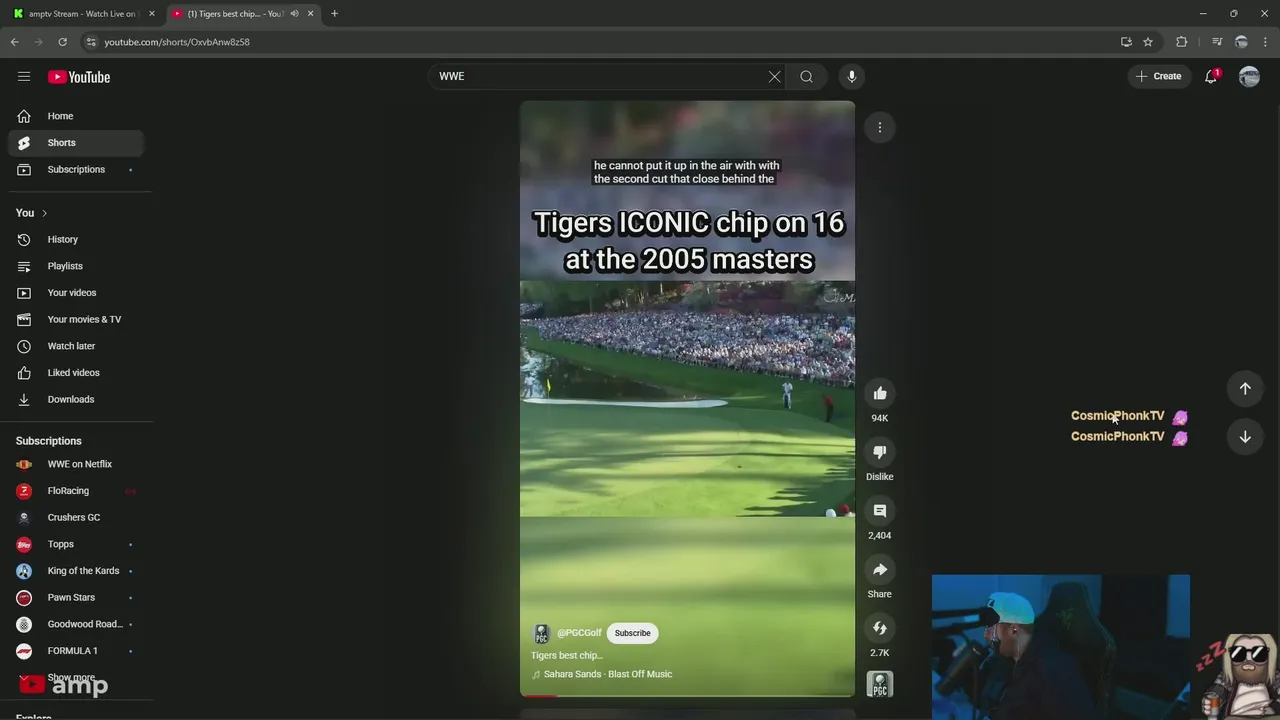The height and width of the screenshot is (720, 1280).
Task: Switch to the amptv Stream browser tab
Action: coord(82,14)
